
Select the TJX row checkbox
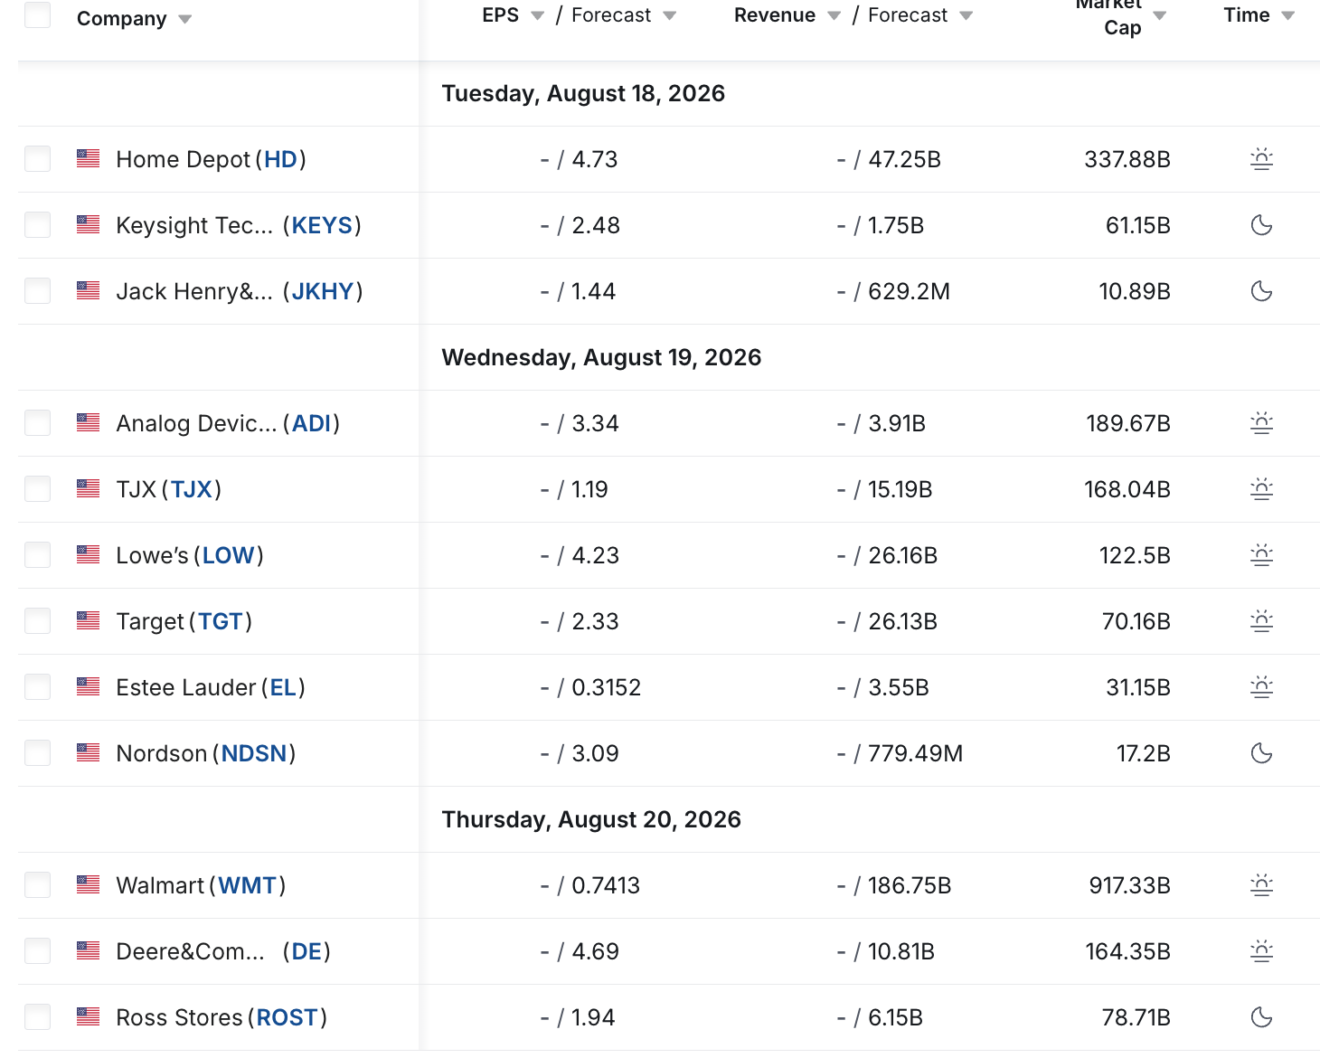click(x=38, y=489)
